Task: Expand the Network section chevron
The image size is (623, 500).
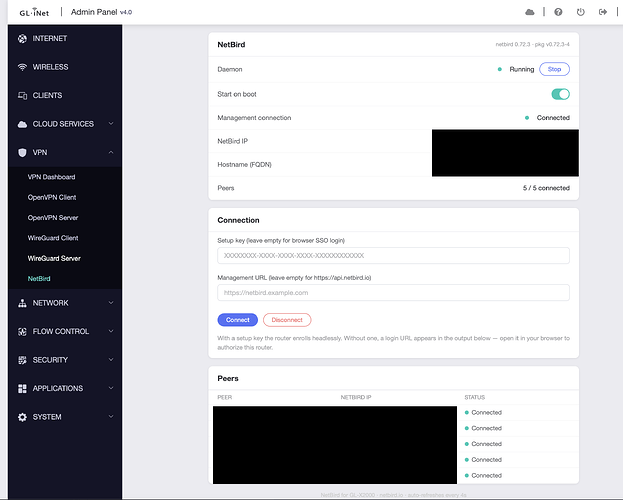Action: point(111,302)
